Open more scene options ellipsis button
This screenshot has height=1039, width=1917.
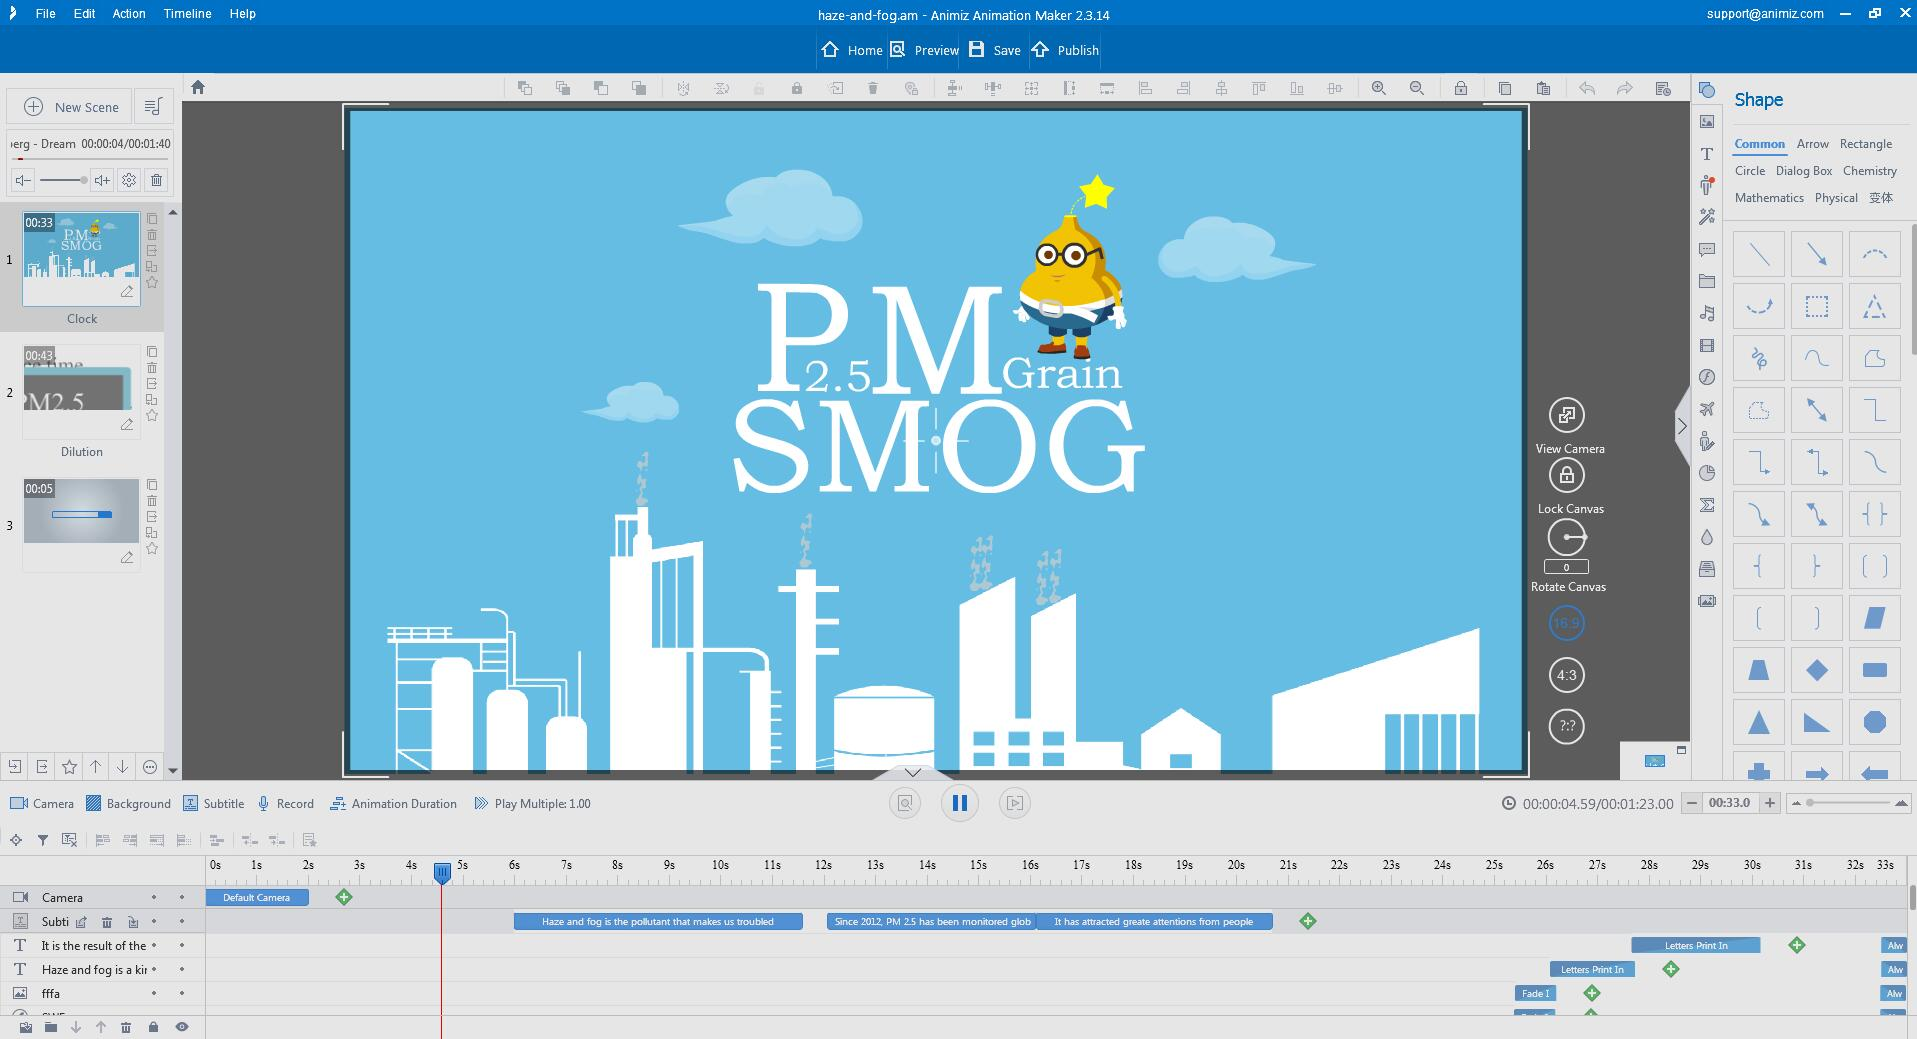tap(150, 767)
